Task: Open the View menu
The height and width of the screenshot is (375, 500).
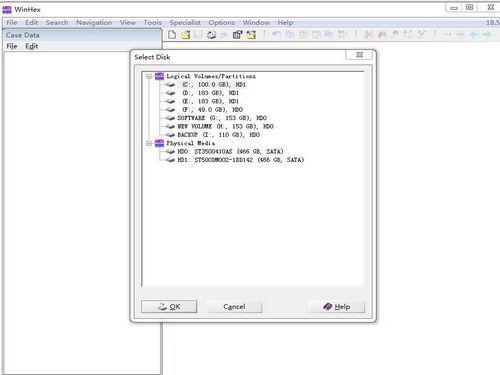Action: coord(128,22)
